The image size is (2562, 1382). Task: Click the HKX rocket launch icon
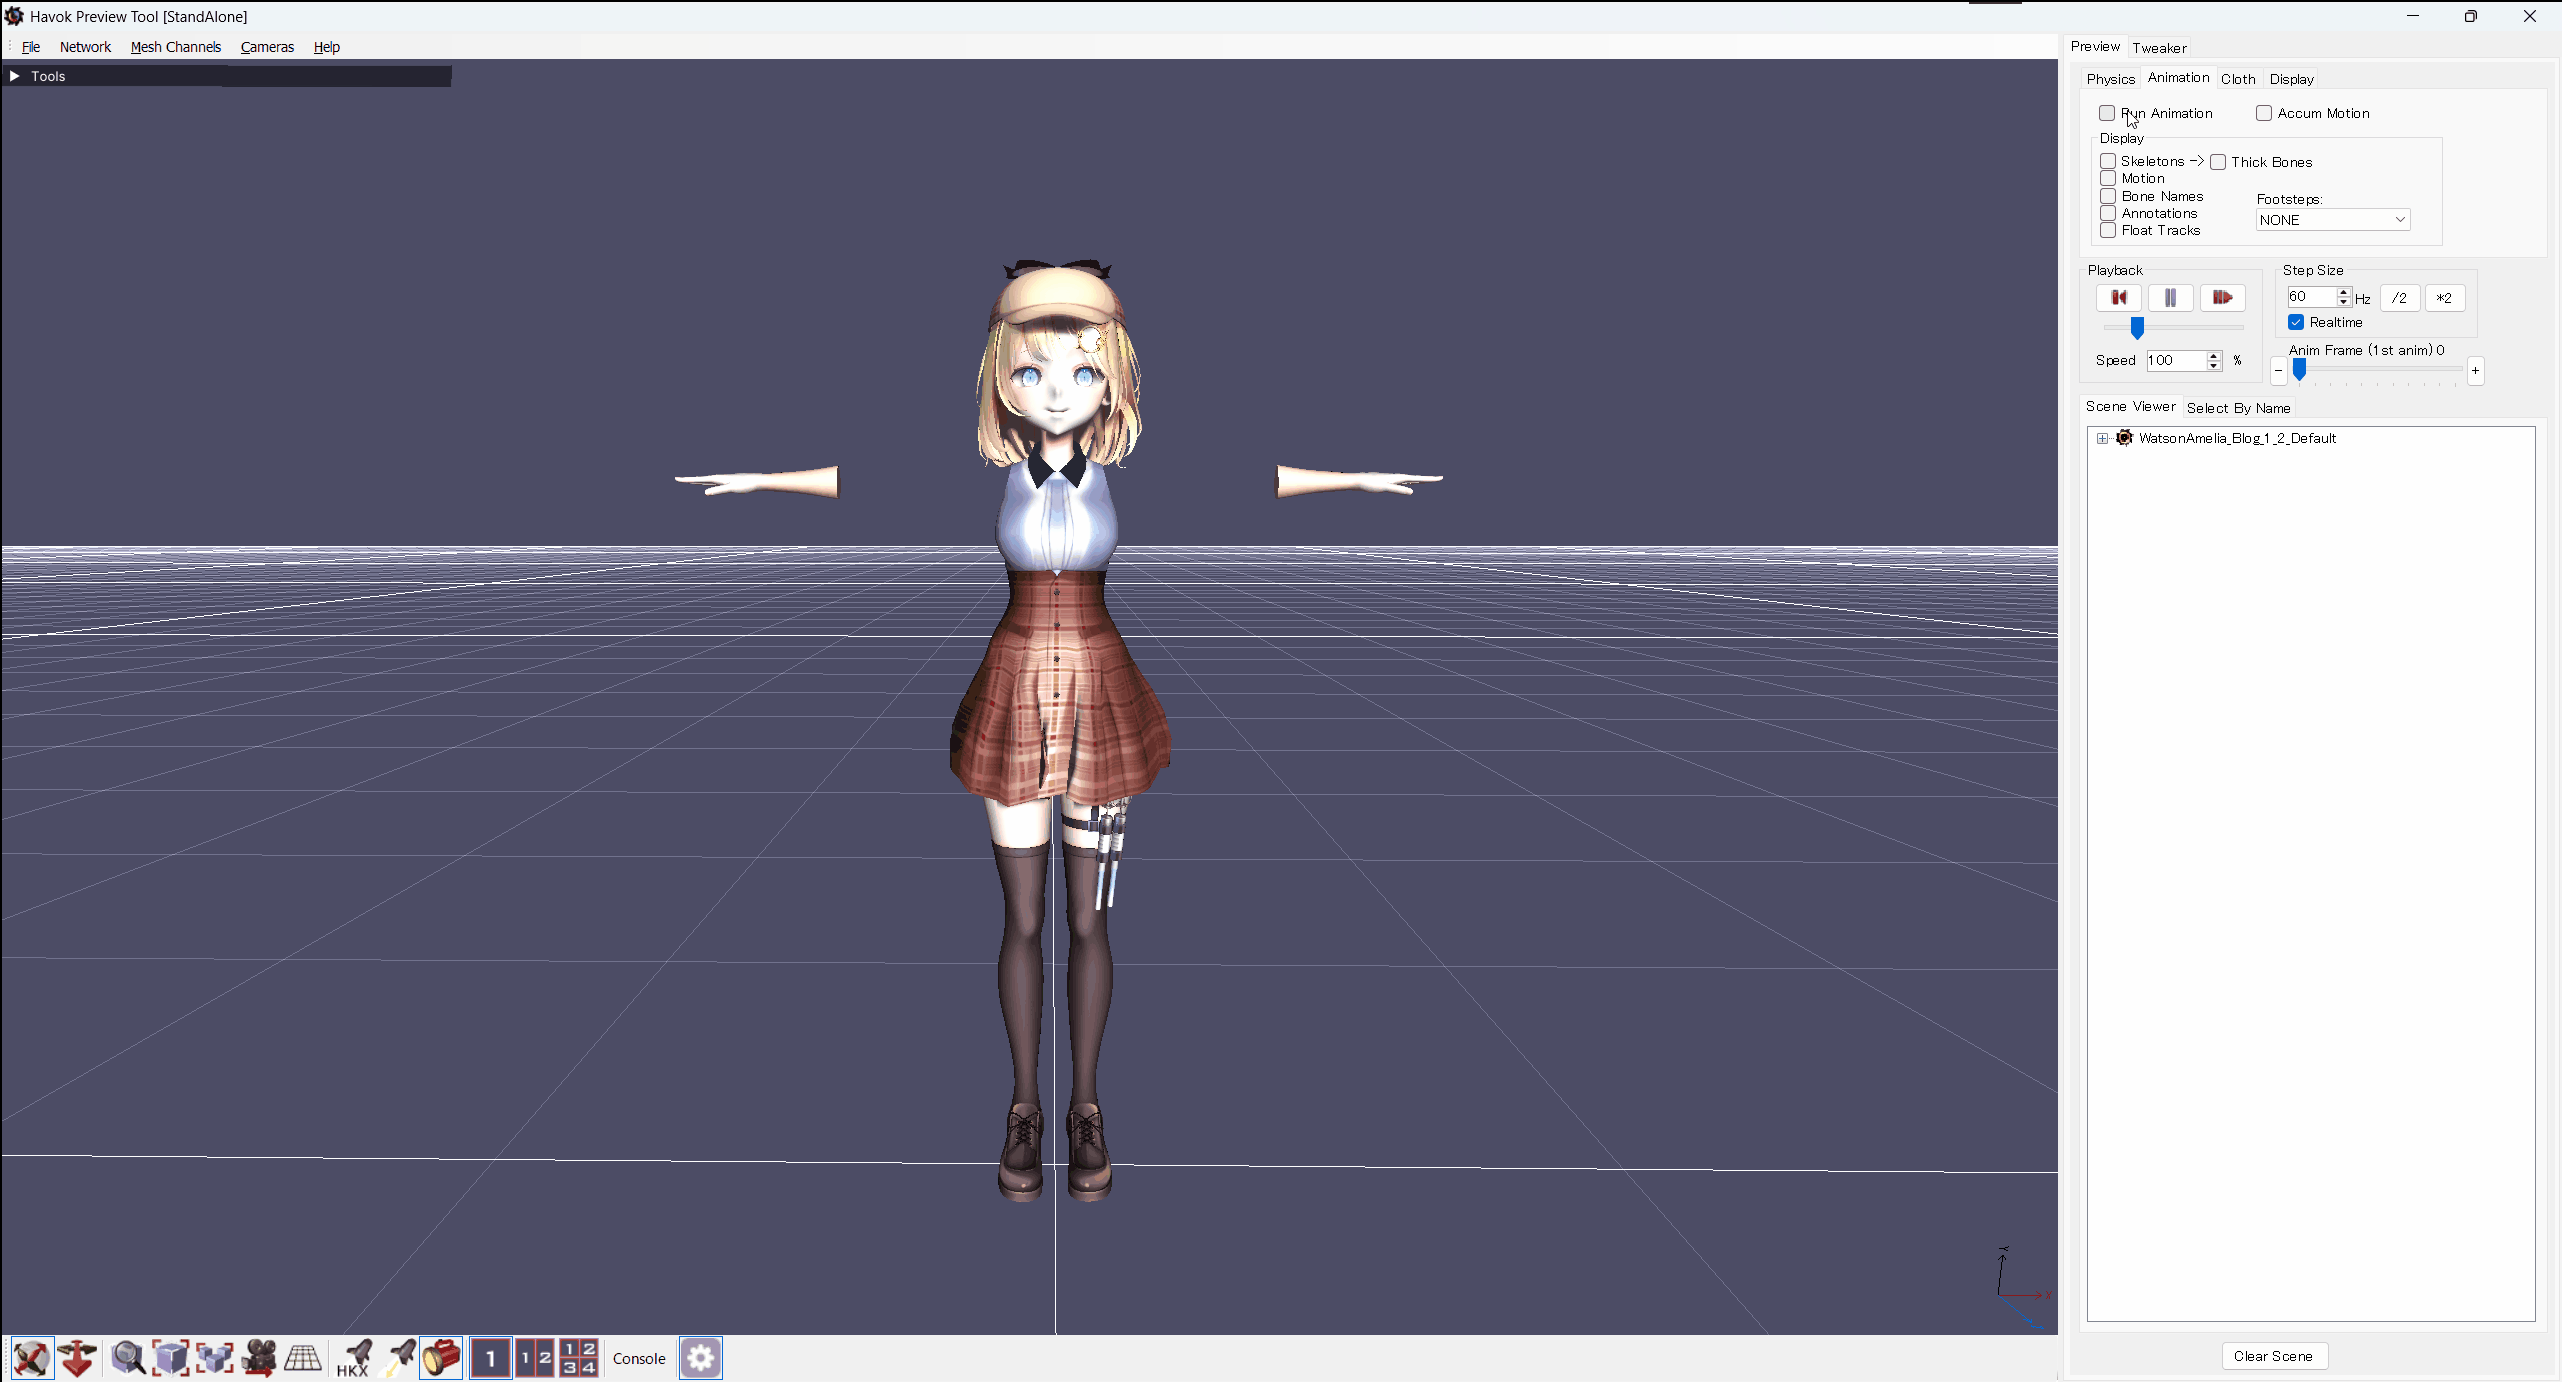(x=354, y=1358)
